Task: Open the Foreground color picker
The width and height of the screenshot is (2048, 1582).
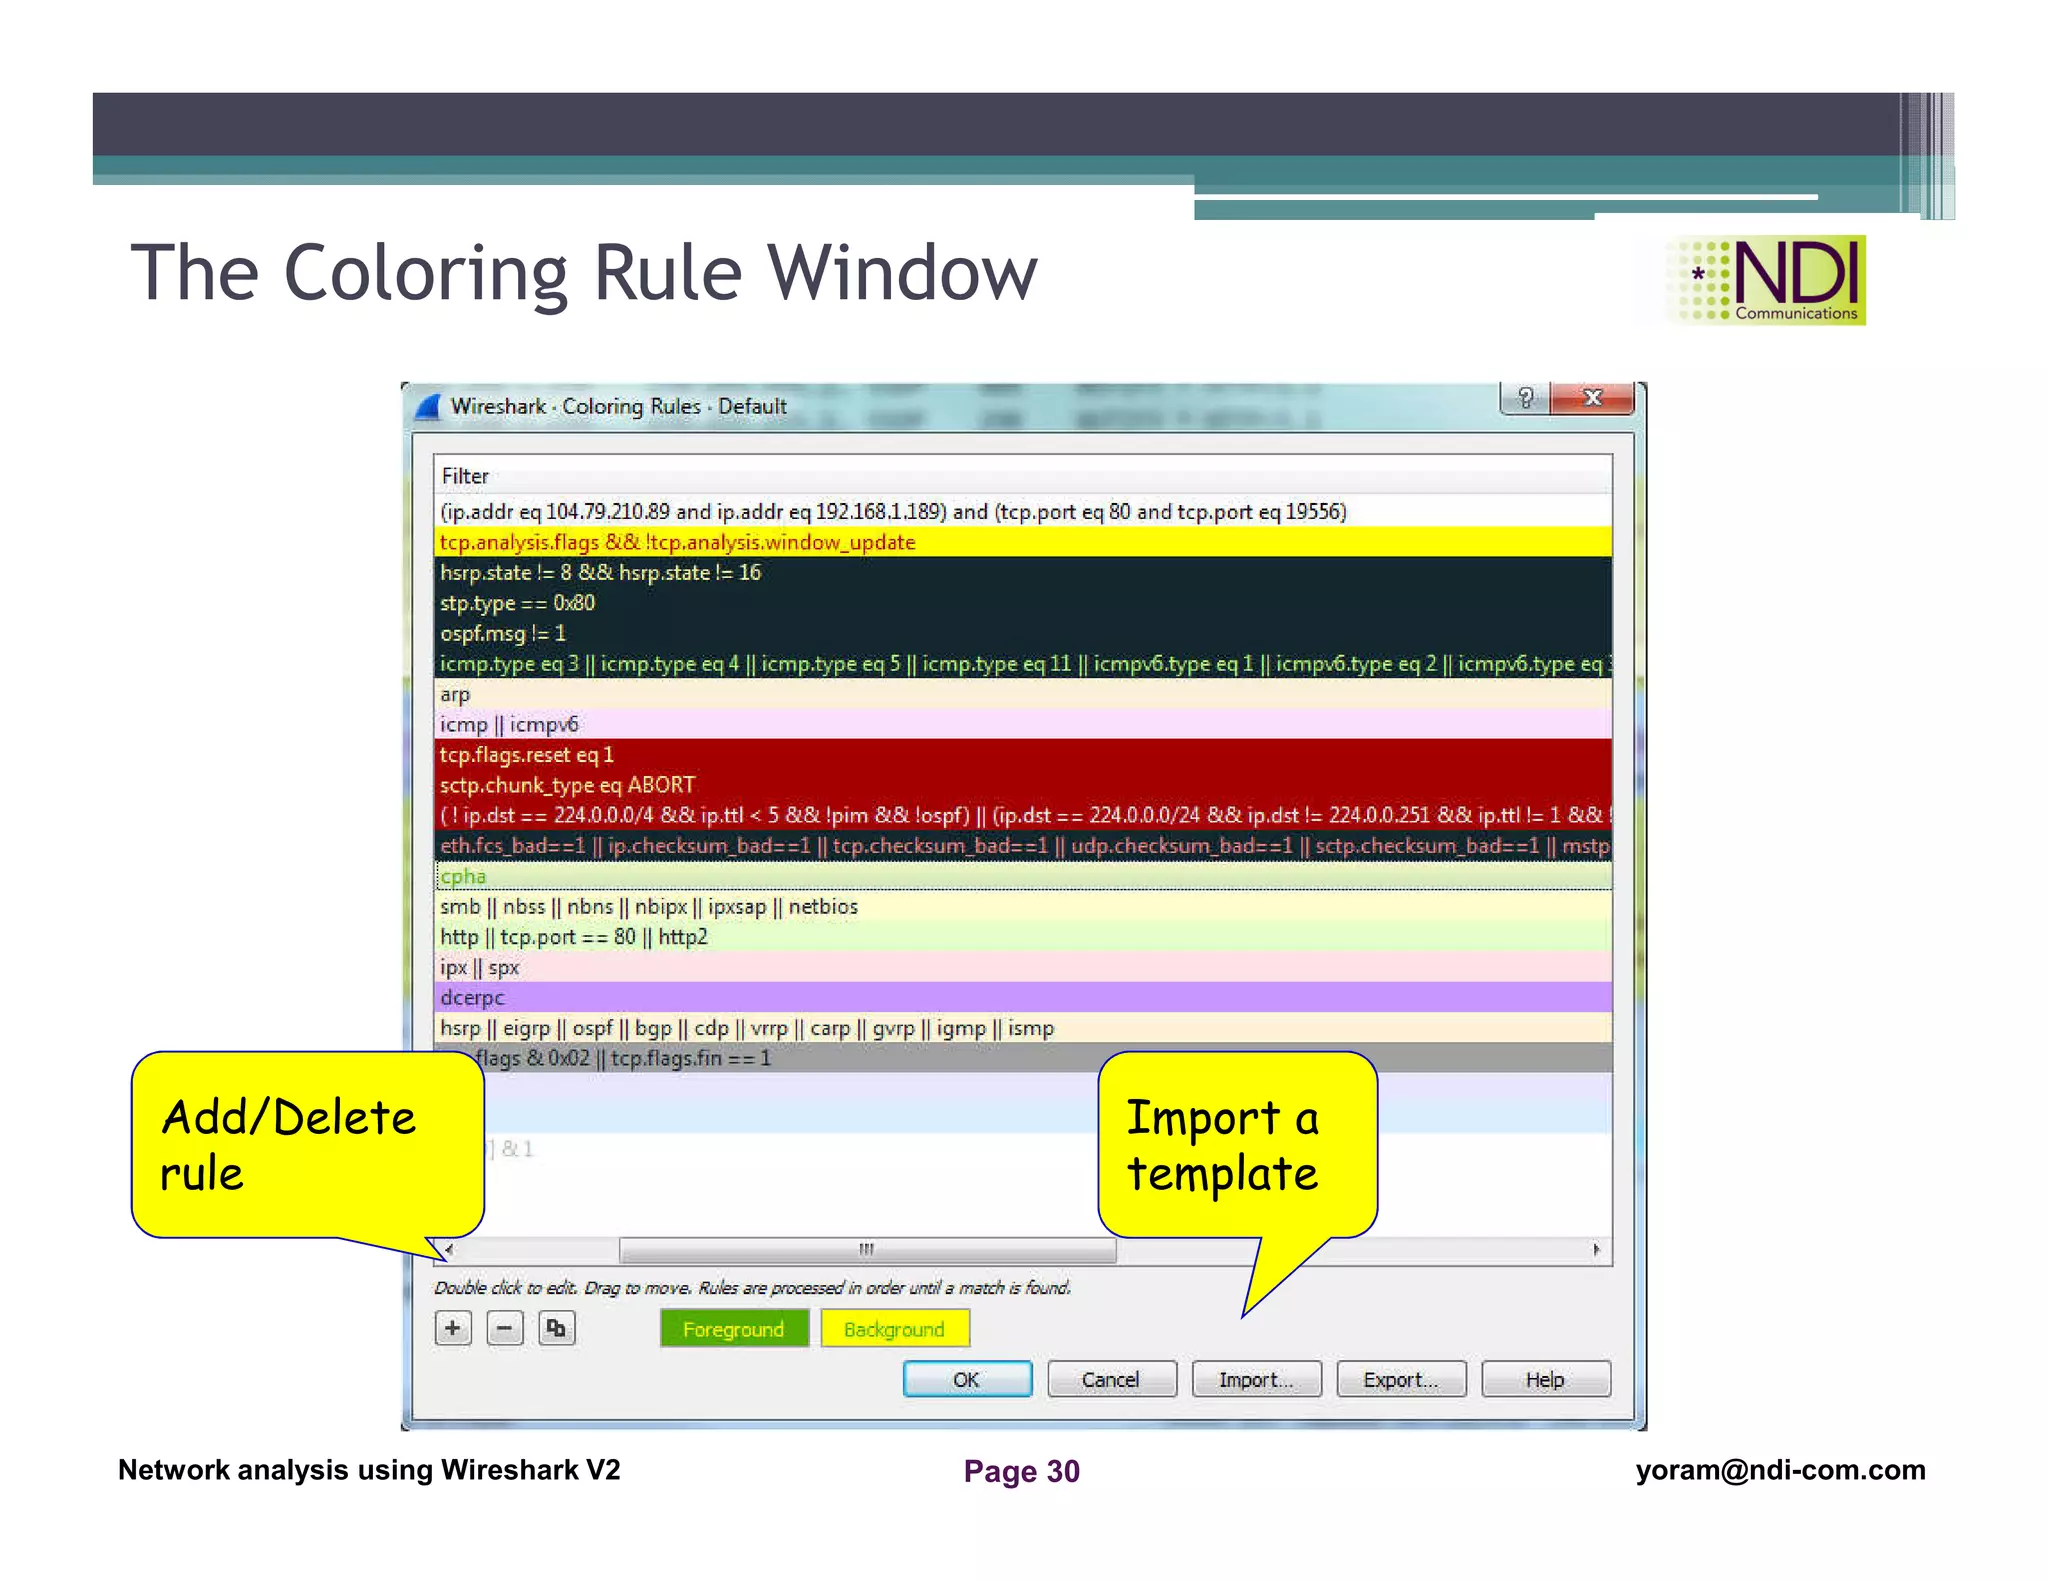Action: coord(734,1329)
